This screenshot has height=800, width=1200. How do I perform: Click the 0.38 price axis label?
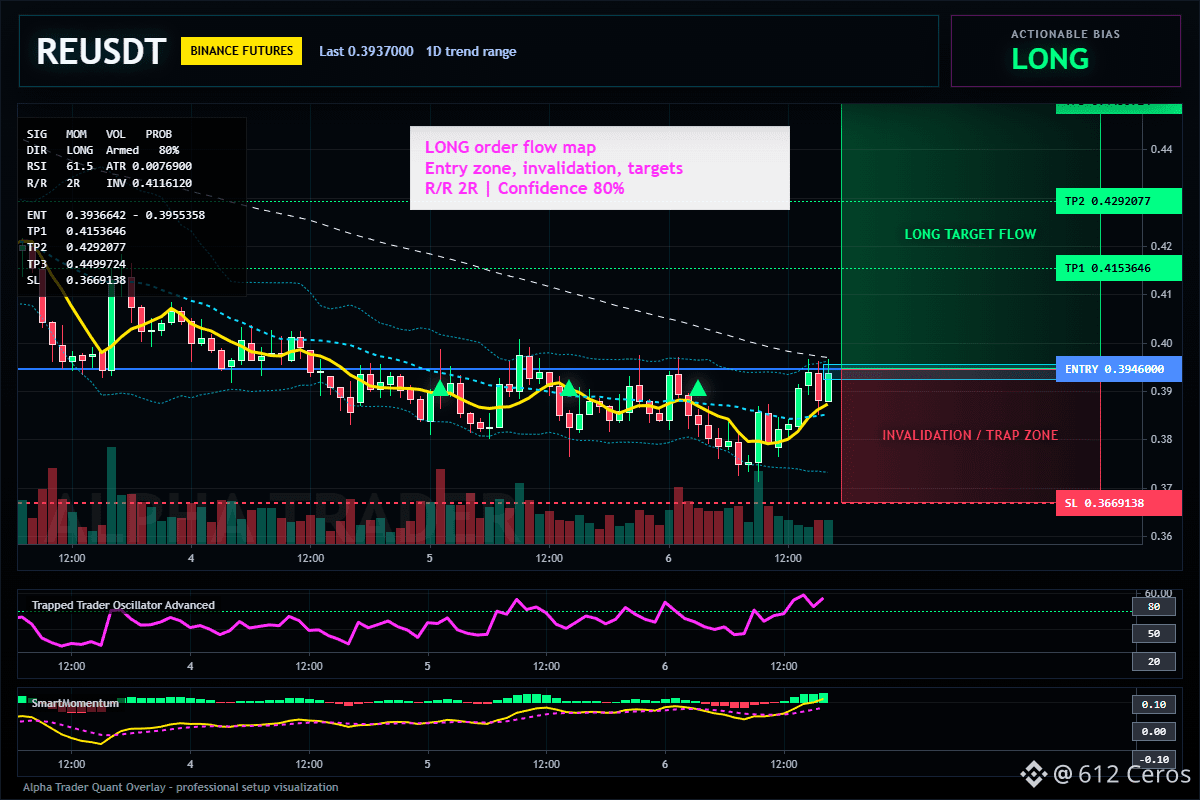pyautogui.click(x=1161, y=439)
